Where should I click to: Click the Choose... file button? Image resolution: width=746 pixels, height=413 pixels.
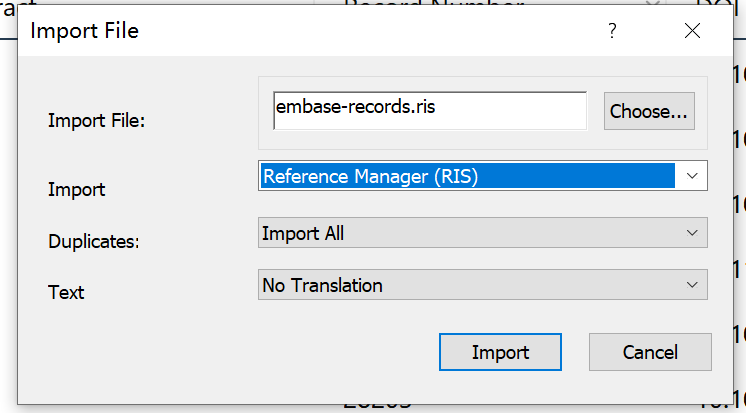coord(649,111)
